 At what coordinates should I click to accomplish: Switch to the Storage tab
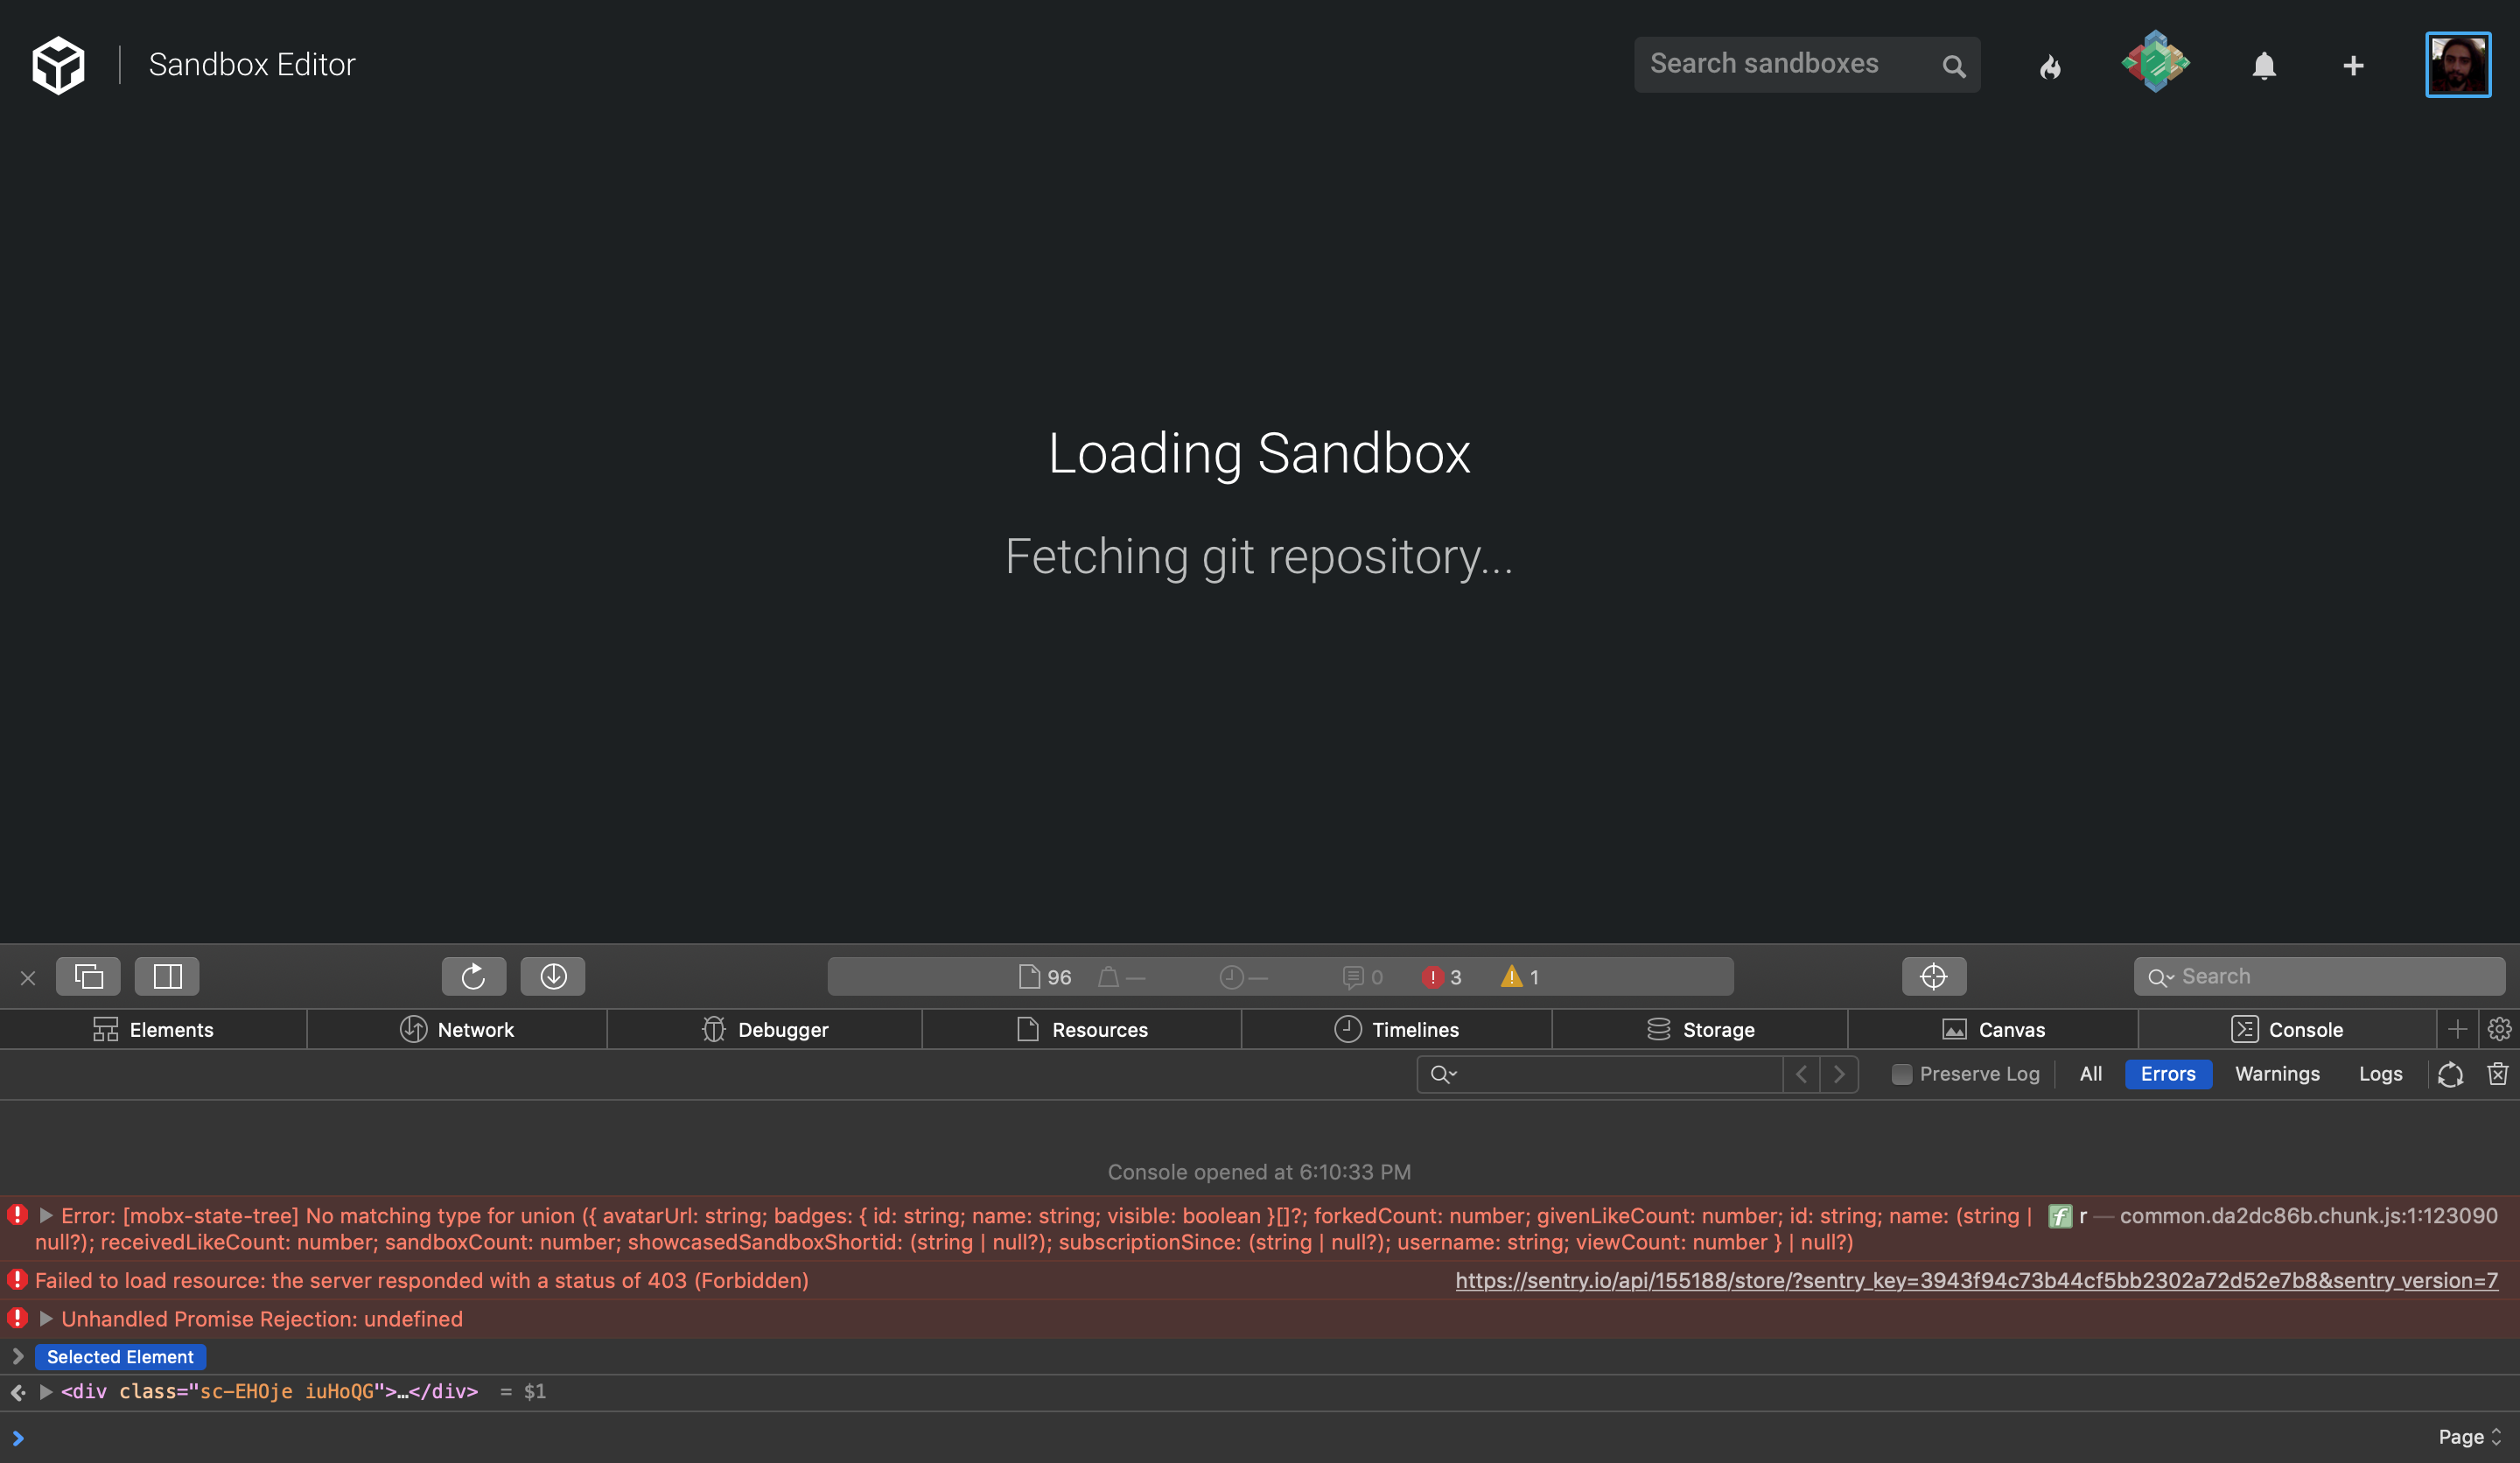pyautogui.click(x=1700, y=1029)
